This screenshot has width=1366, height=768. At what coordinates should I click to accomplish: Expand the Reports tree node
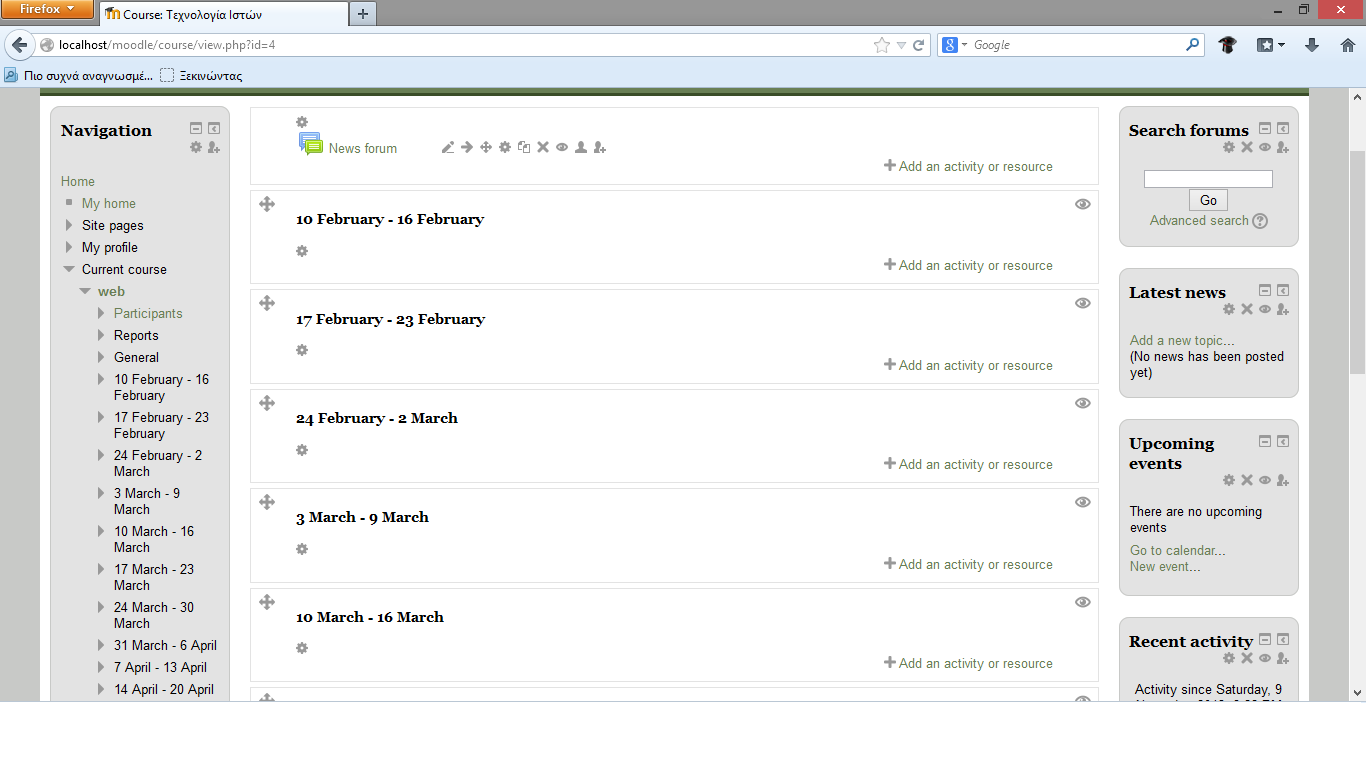[x=101, y=335]
